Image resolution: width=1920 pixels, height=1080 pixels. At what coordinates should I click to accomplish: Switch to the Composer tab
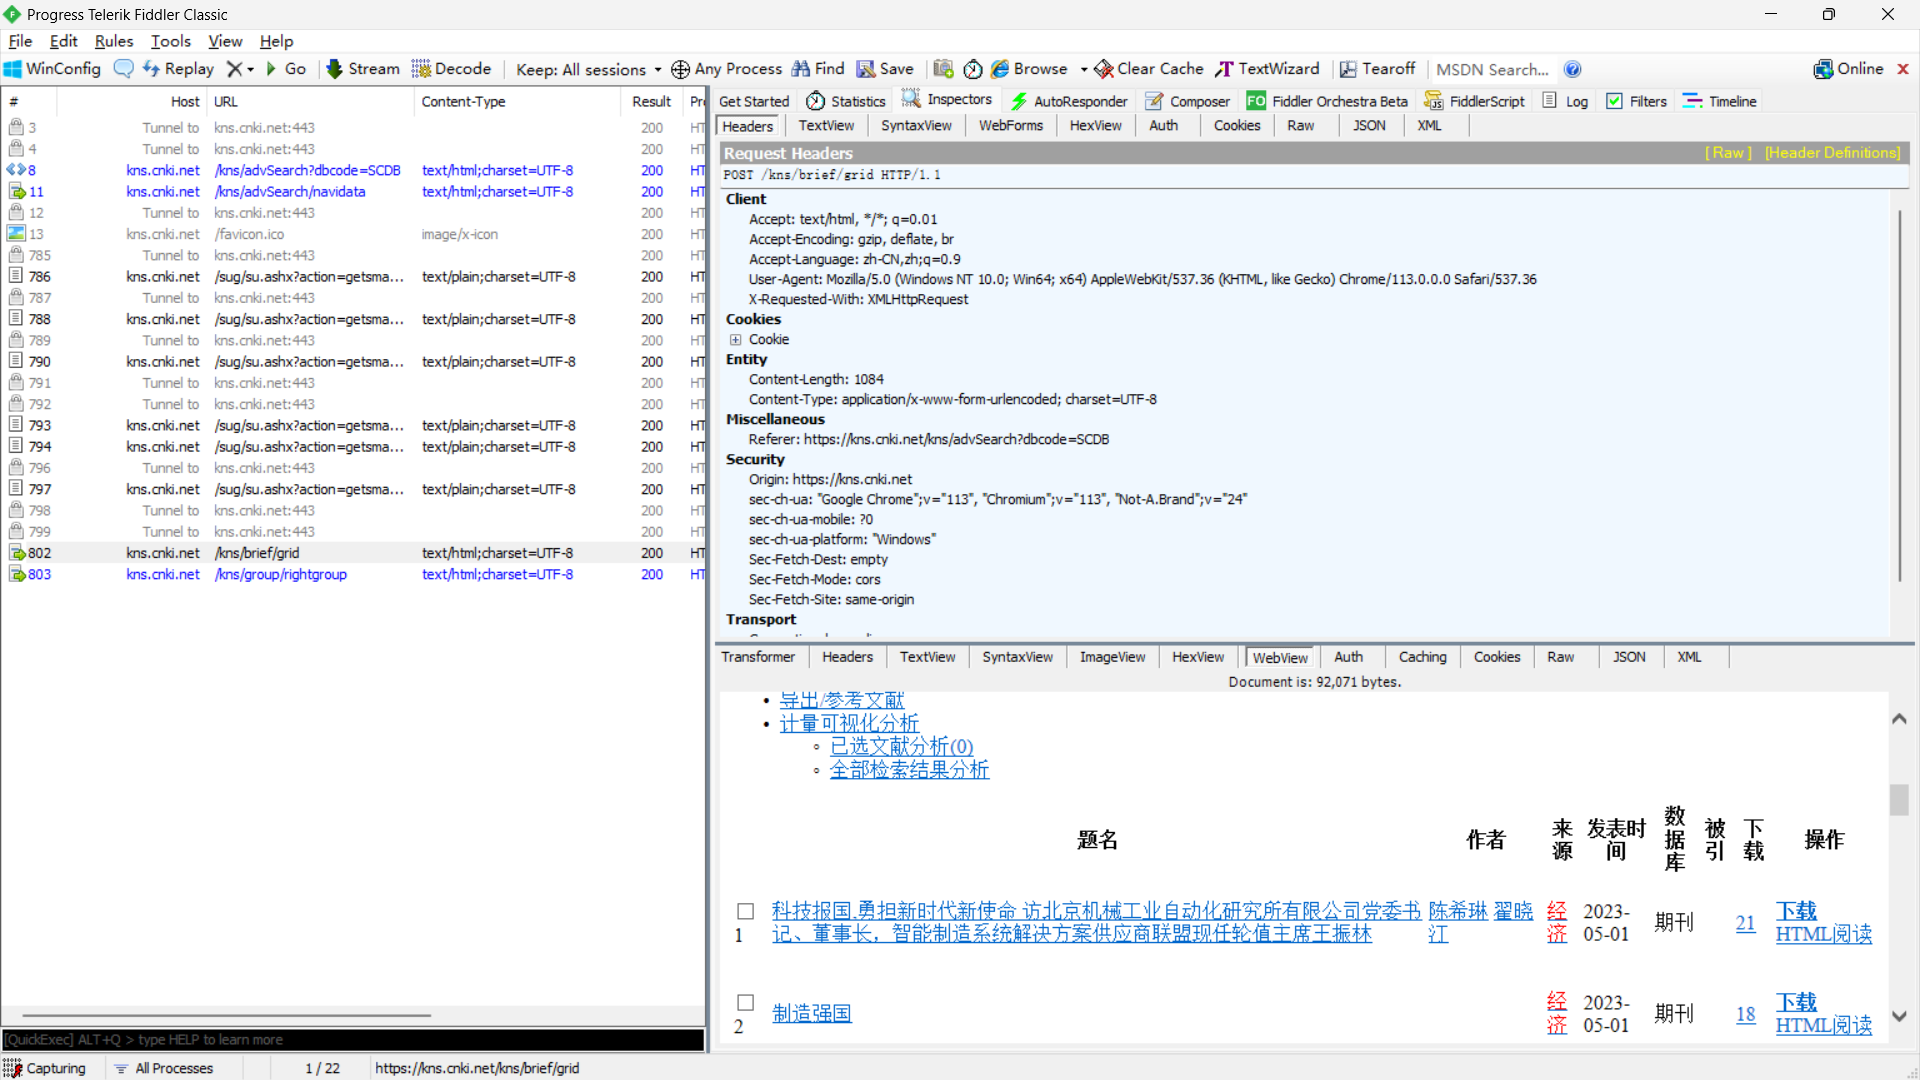(1188, 101)
